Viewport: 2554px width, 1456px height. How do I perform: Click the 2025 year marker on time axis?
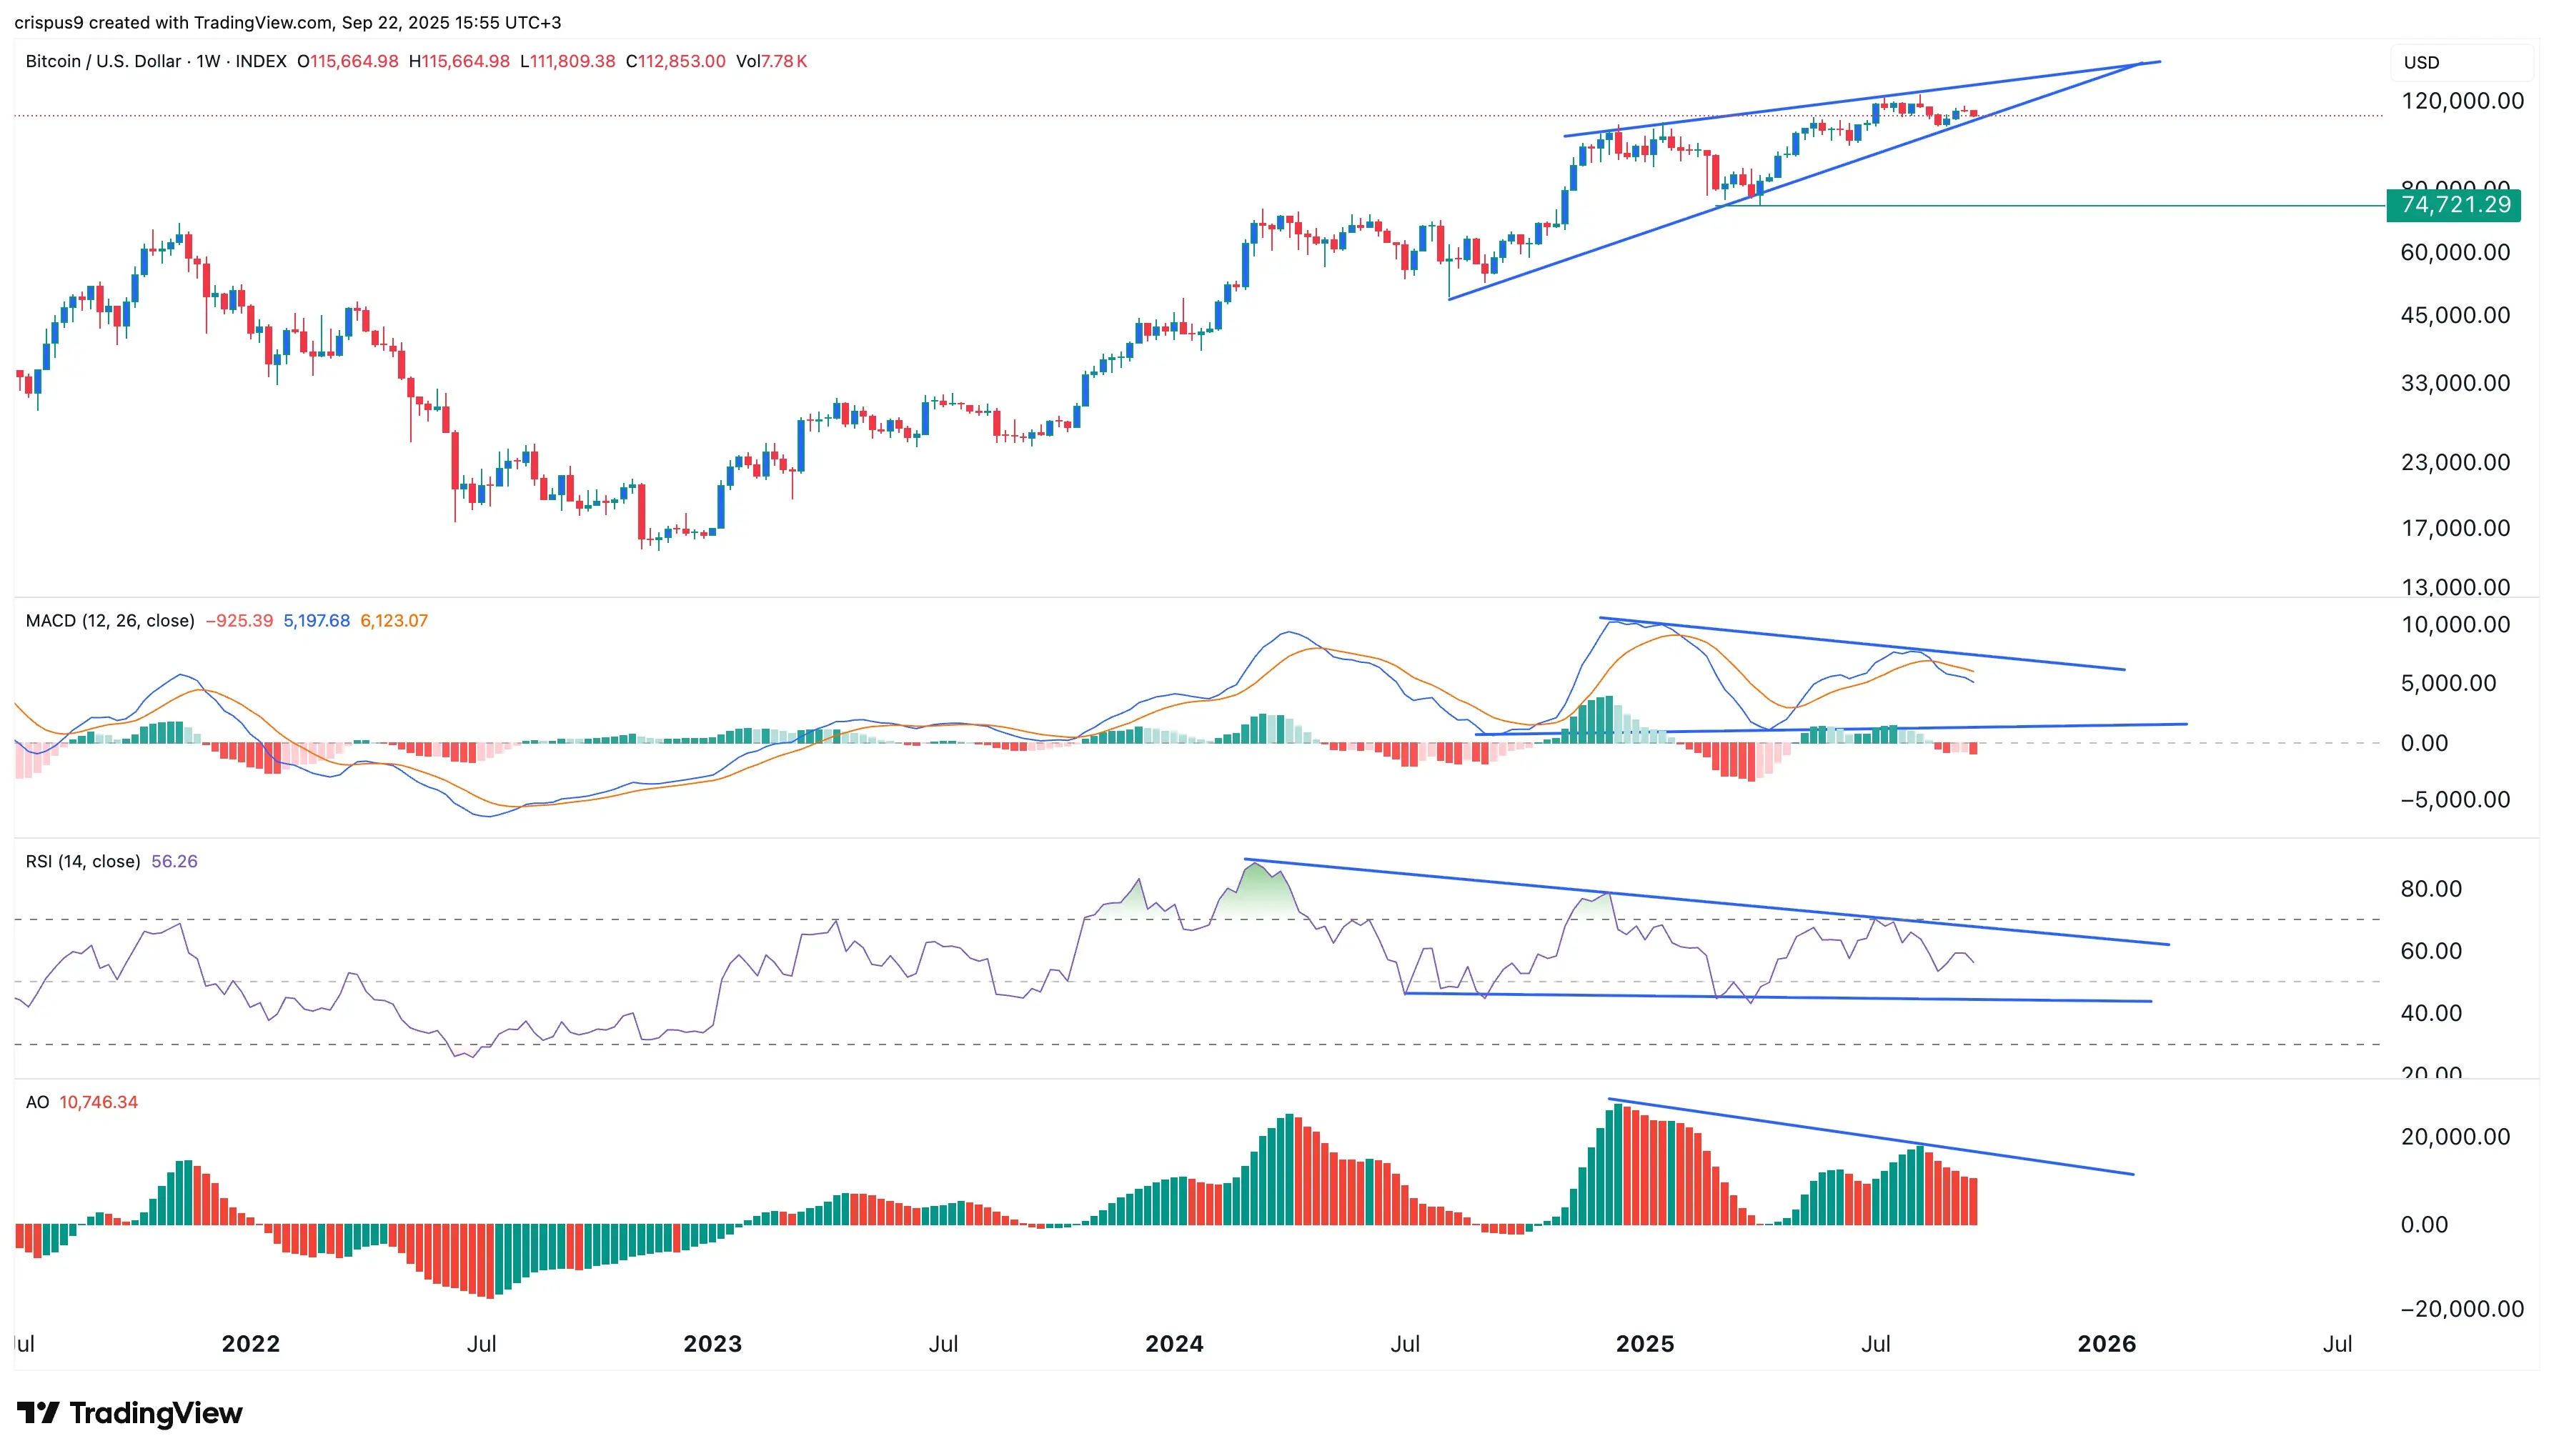pyautogui.click(x=1645, y=1343)
